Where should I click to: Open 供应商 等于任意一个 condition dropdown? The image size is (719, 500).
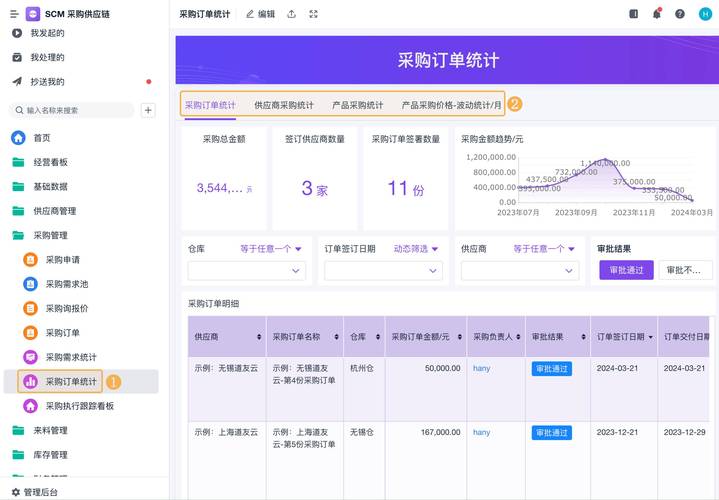pyautogui.click(x=544, y=249)
